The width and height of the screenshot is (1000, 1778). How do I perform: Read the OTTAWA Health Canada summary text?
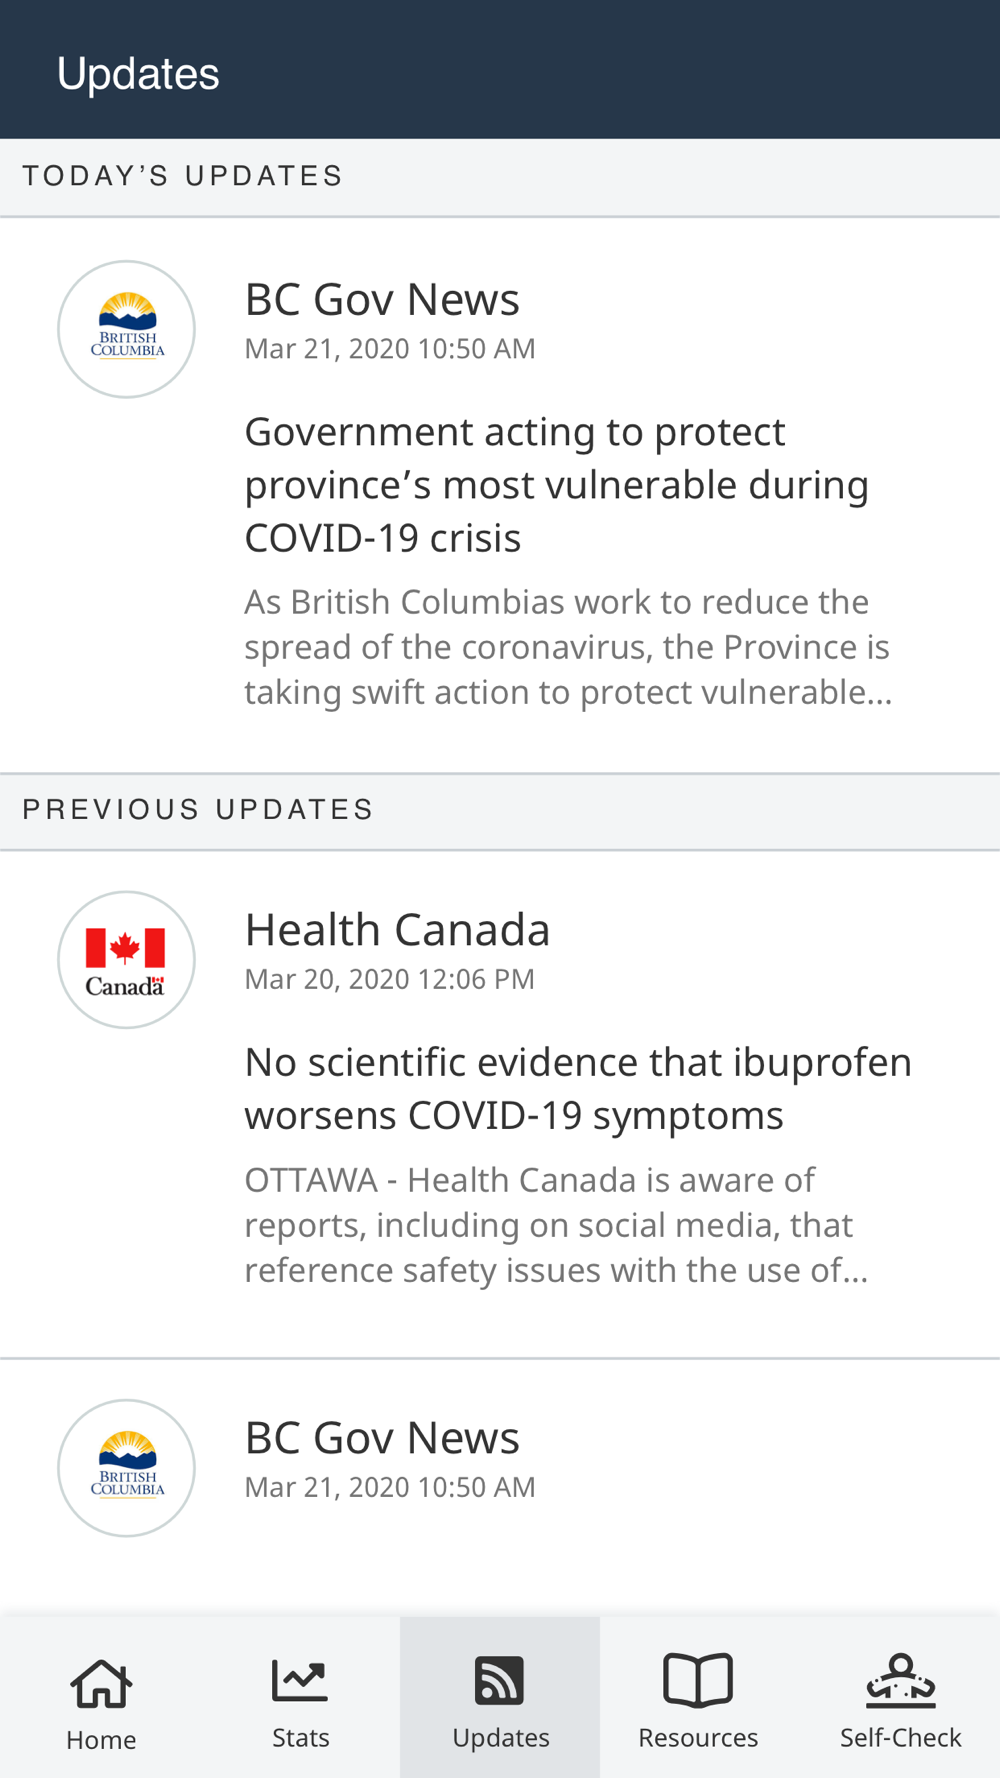pos(556,1225)
